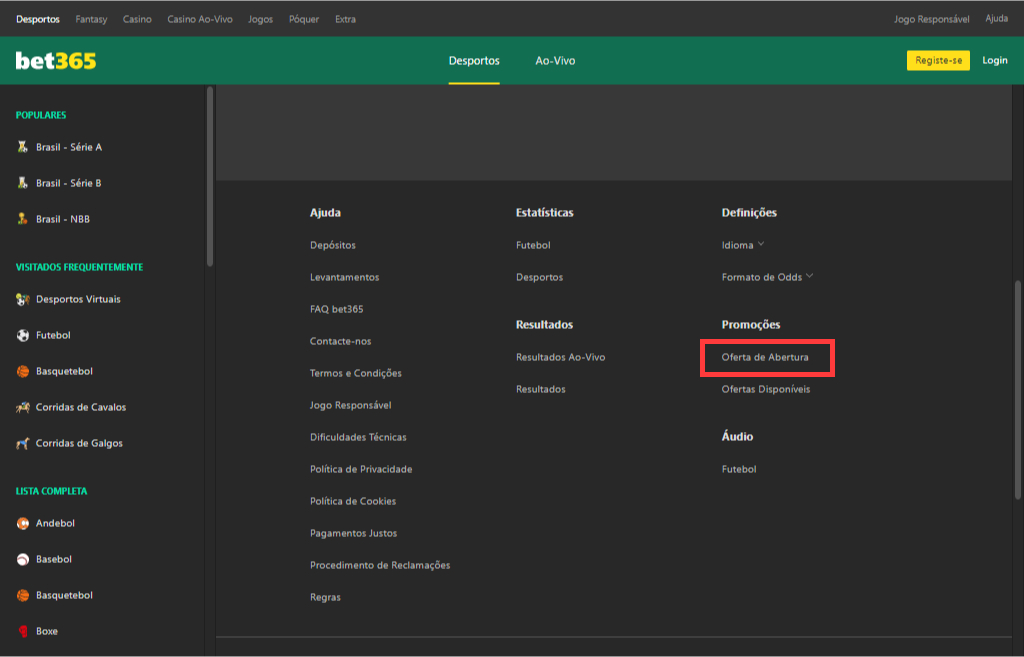Click the Boxe glove icon
This screenshot has width=1024, height=657.
23,631
